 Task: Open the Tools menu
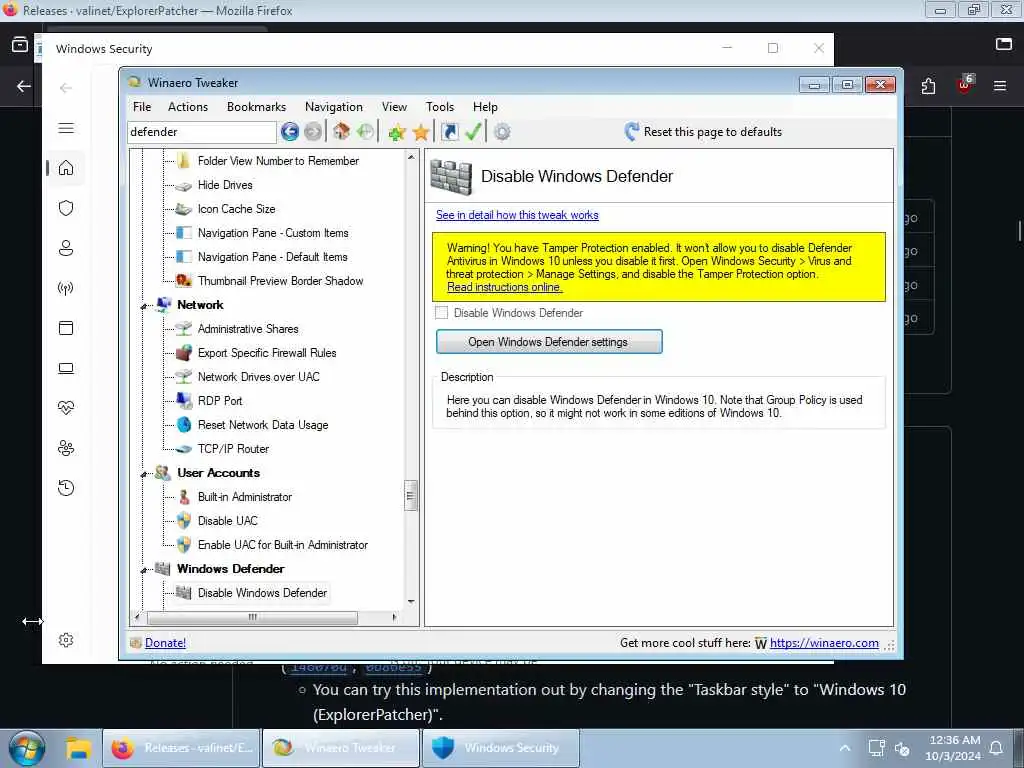[440, 107]
